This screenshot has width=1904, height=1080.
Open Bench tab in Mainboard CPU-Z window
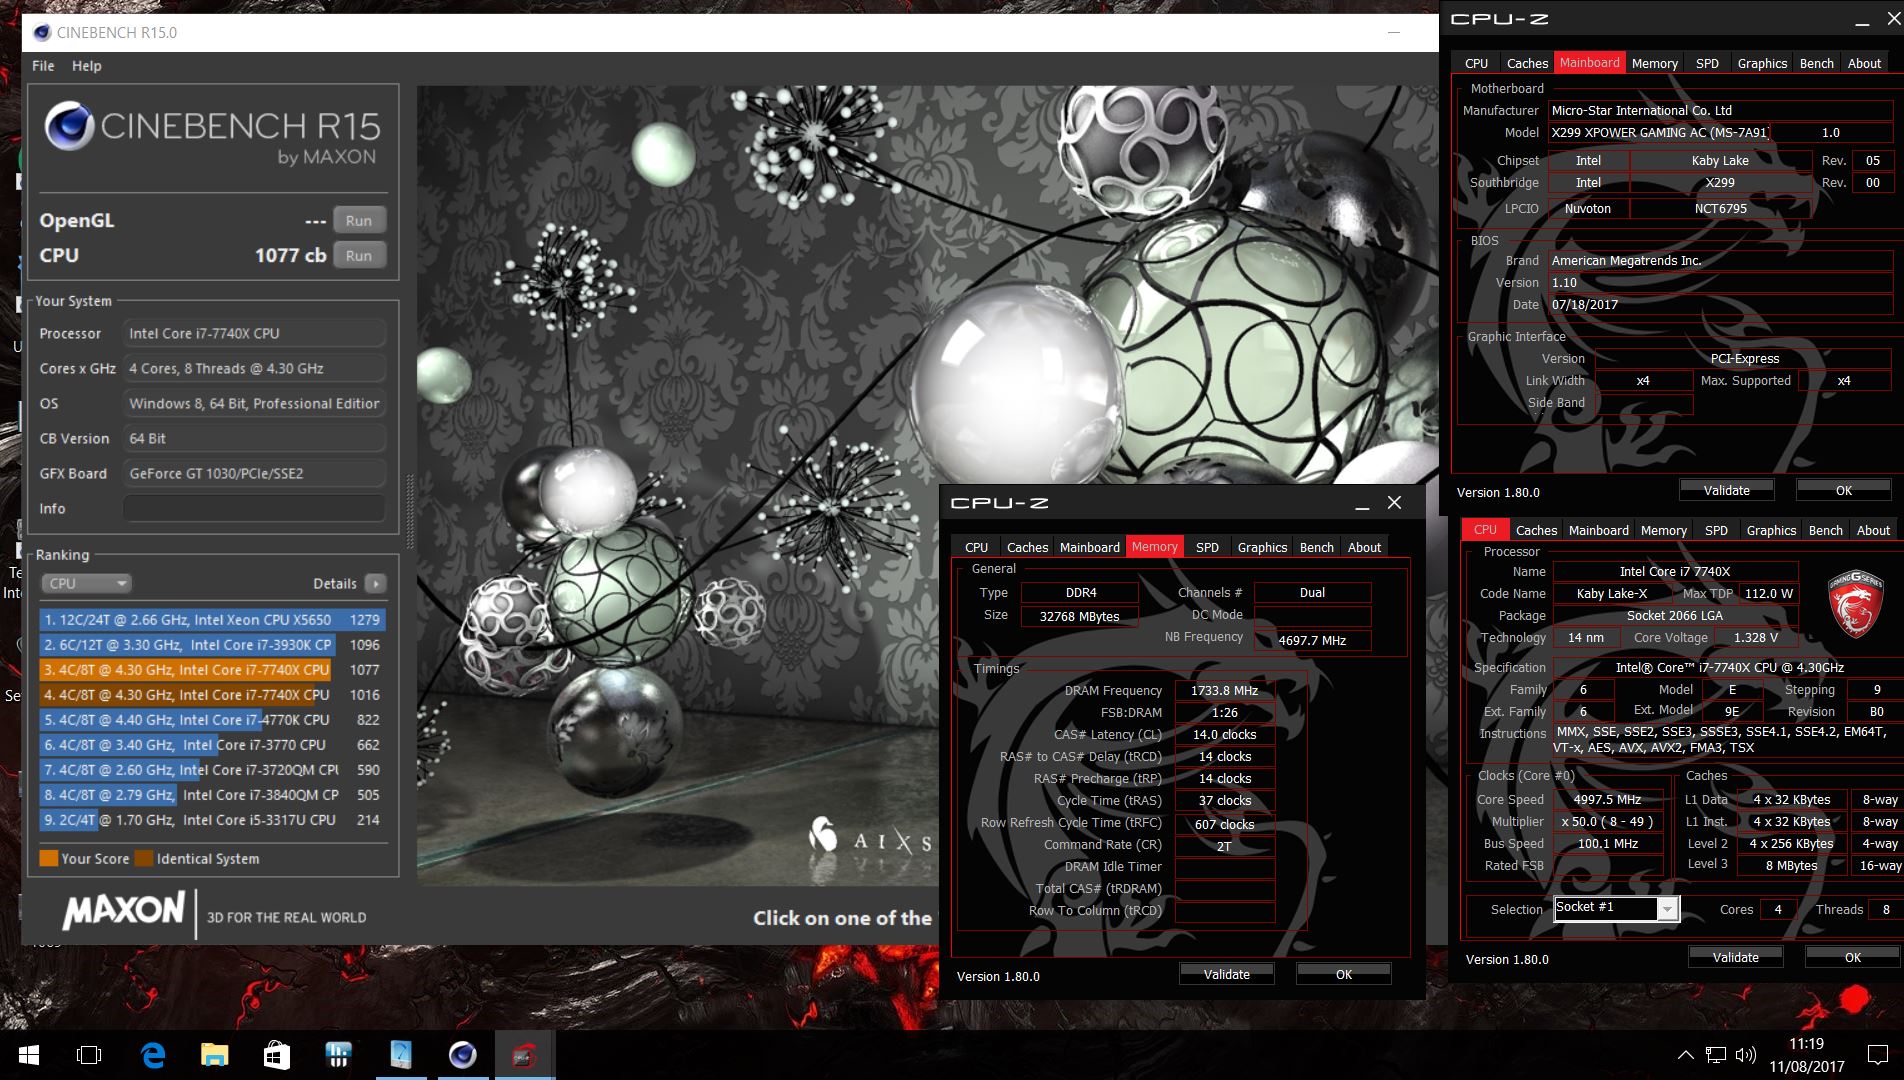click(1816, 63)
